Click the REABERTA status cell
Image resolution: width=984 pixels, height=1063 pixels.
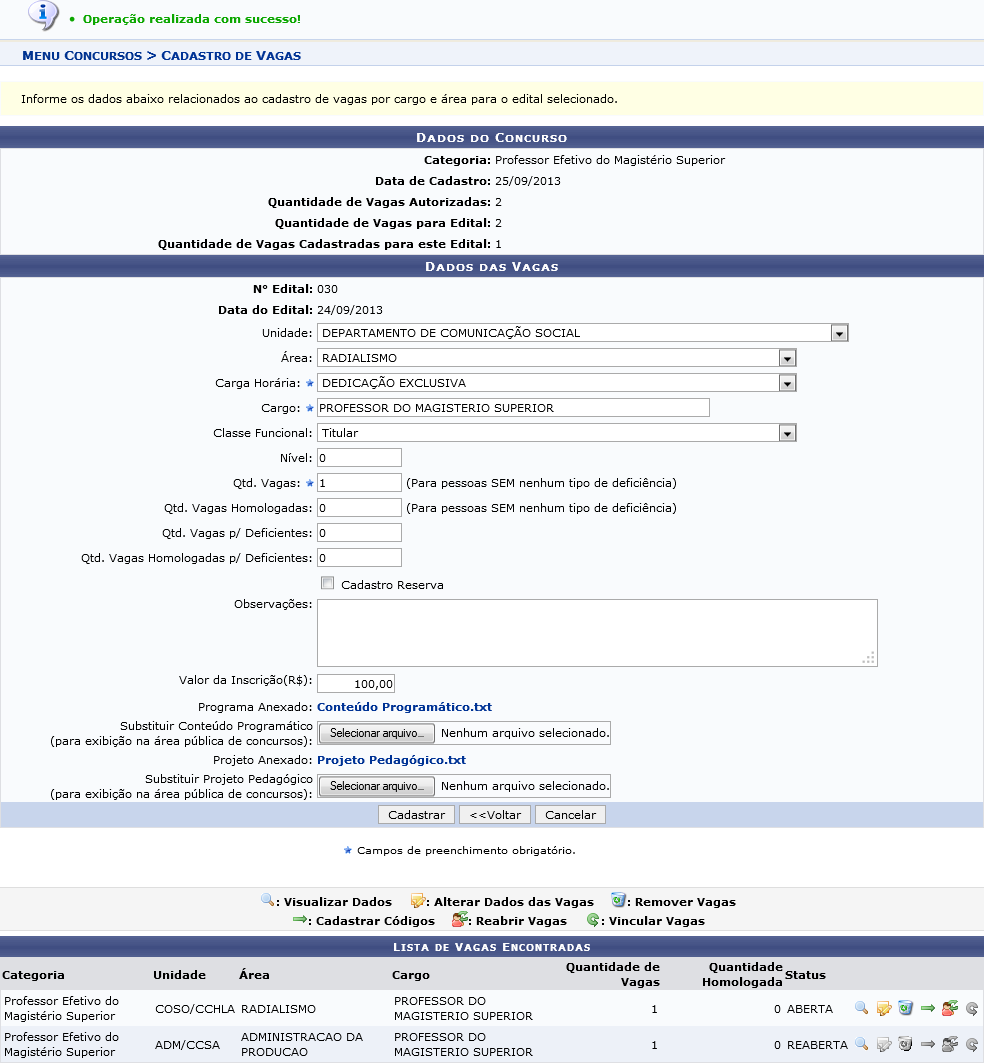(817, 1045)
